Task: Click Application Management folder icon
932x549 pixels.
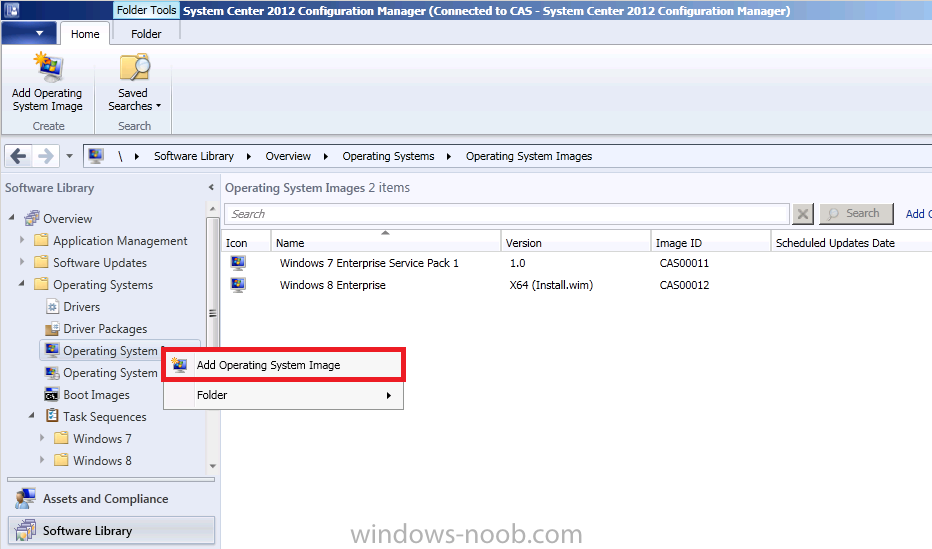Action: [x=41, y=240]
